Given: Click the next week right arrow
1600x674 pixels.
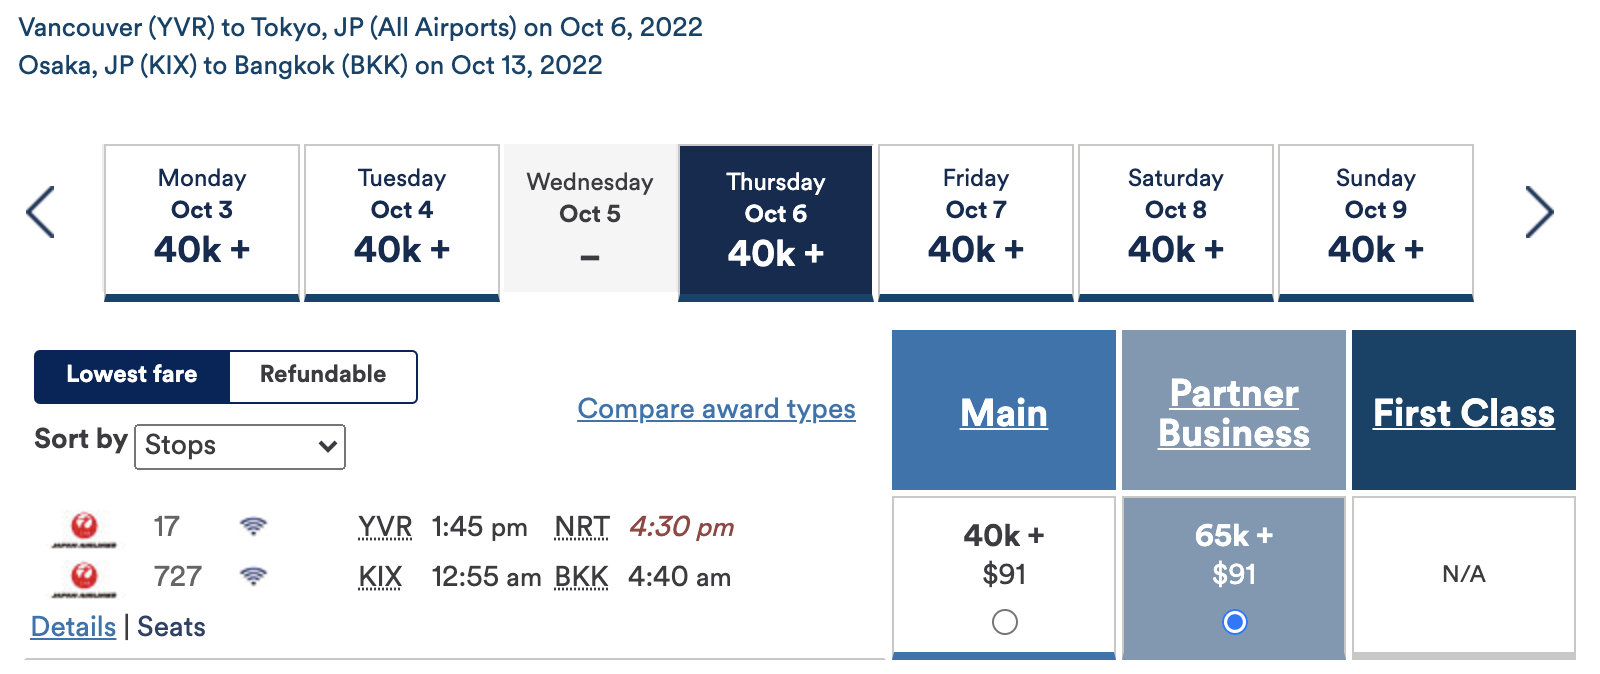Looking at the screenshot, I should (x=1540, y=212).
